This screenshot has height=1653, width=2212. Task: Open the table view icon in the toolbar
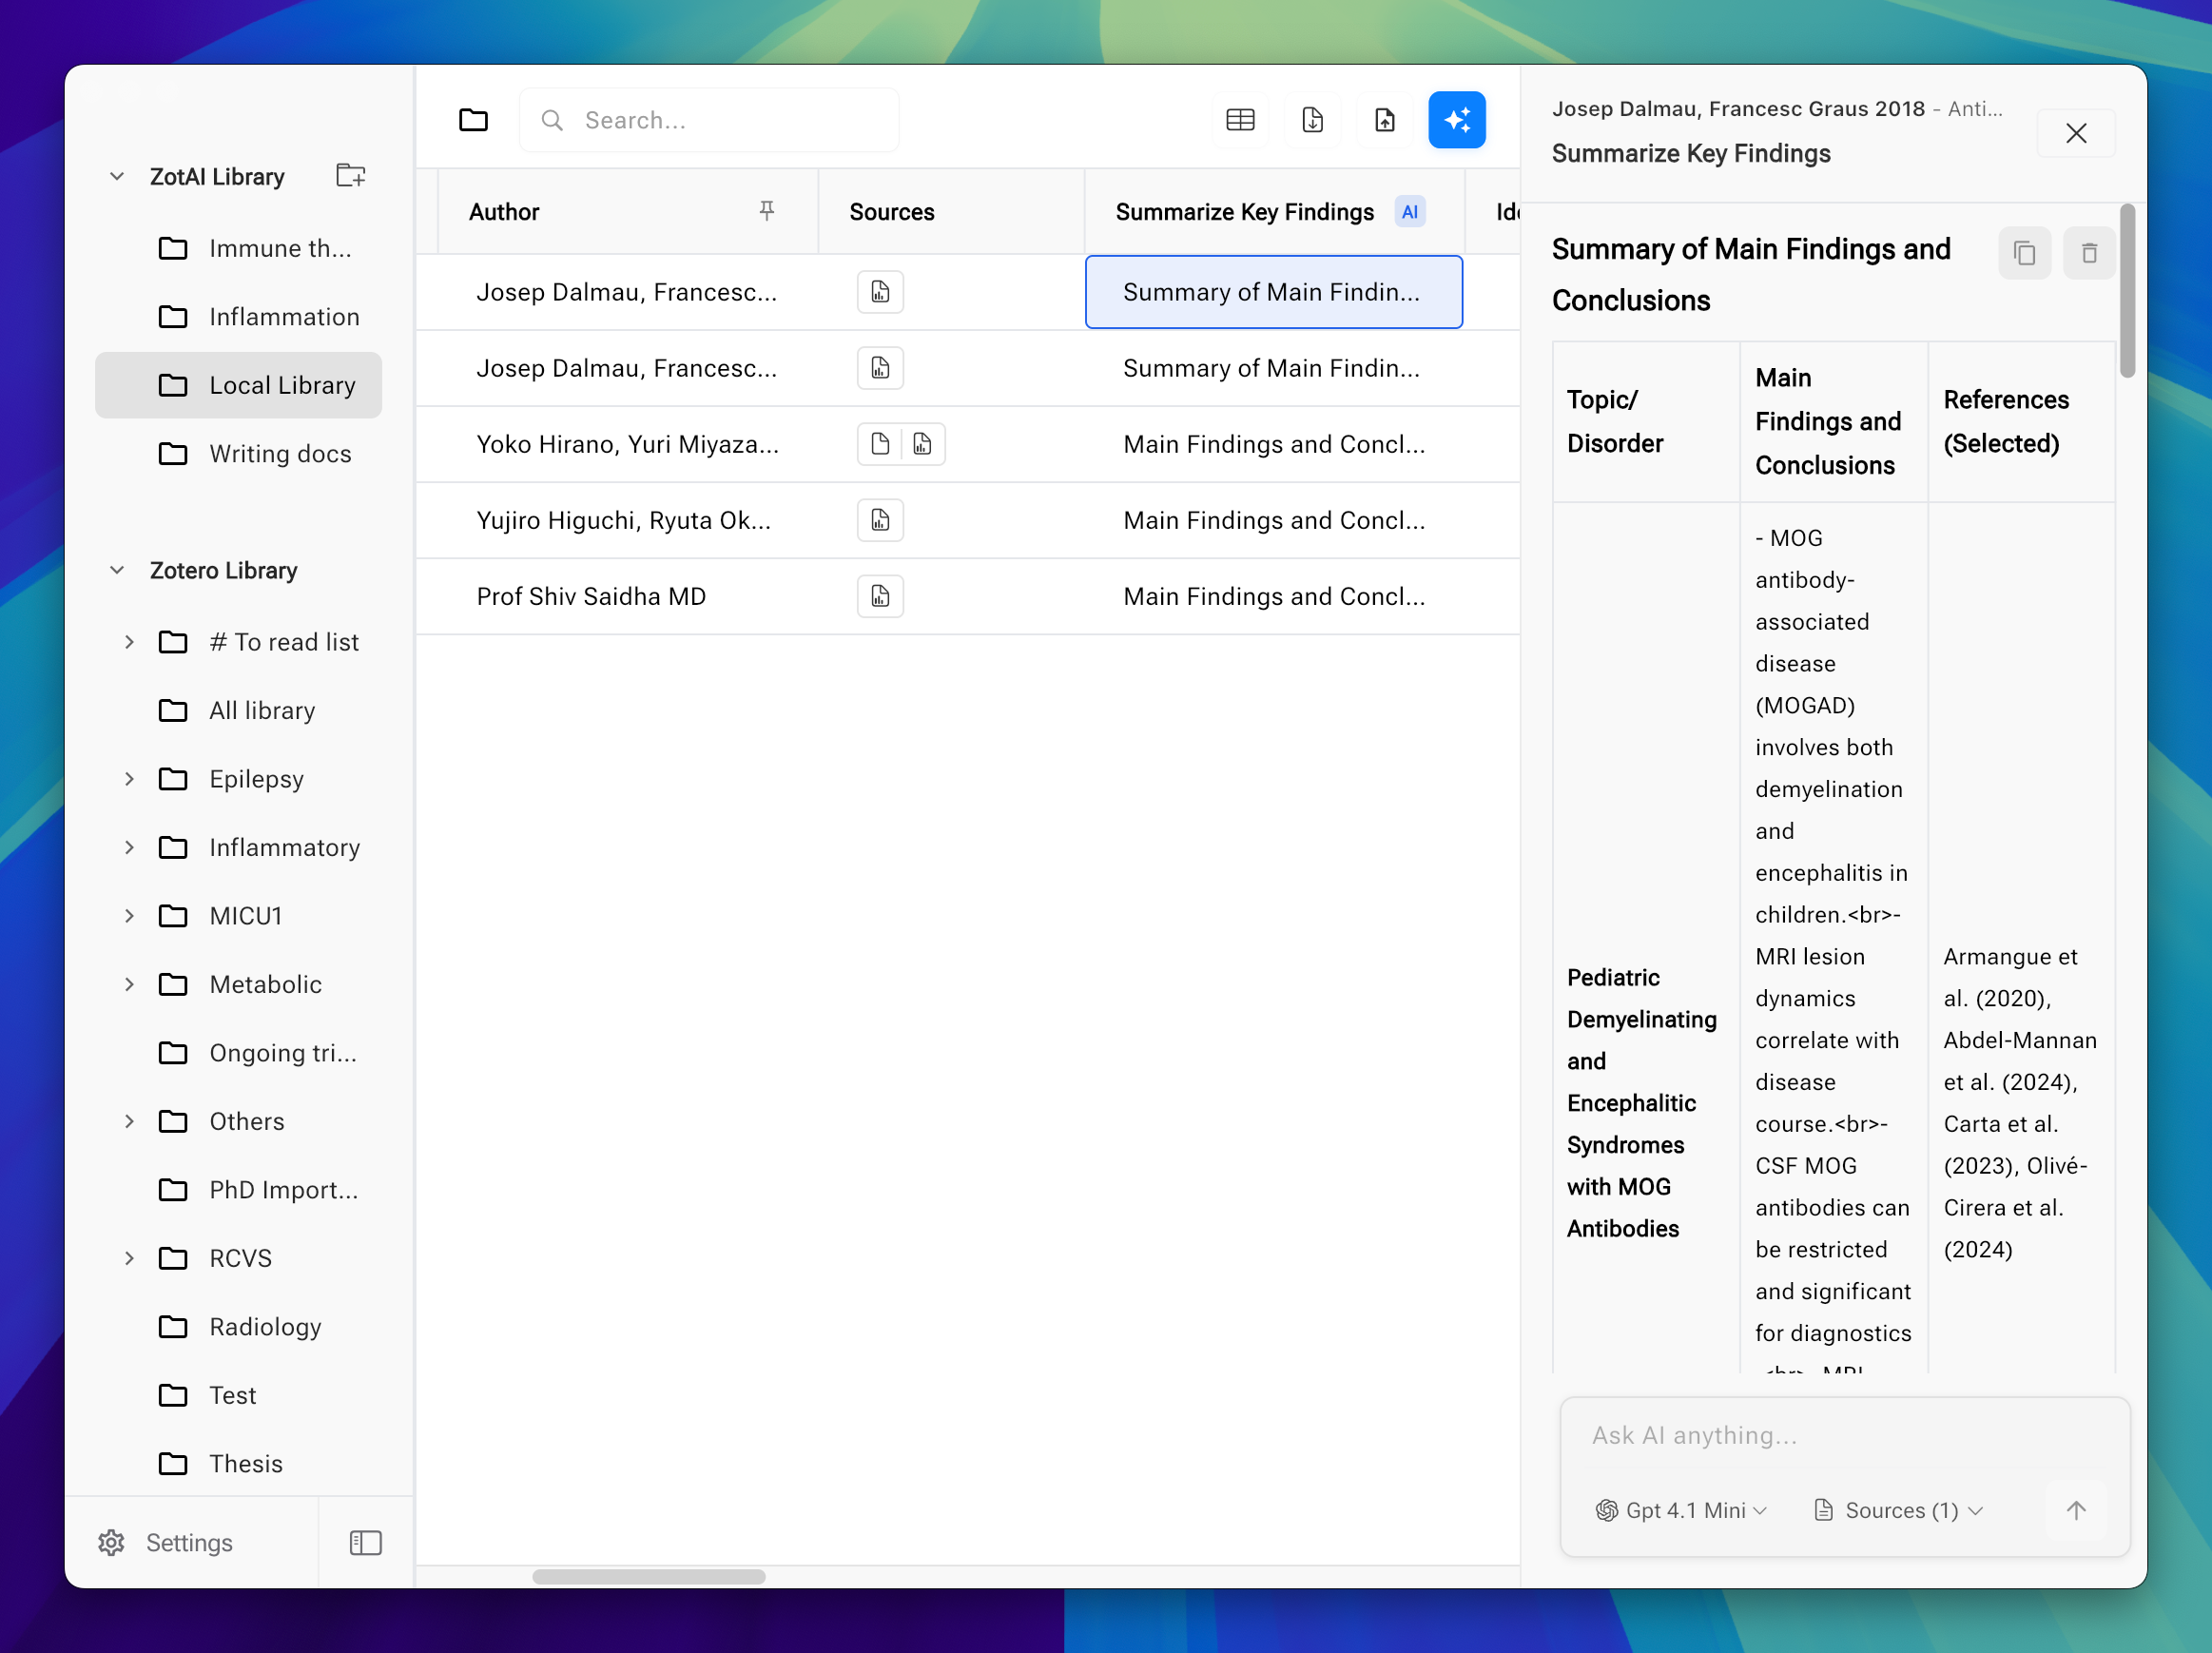(1240, 119)
